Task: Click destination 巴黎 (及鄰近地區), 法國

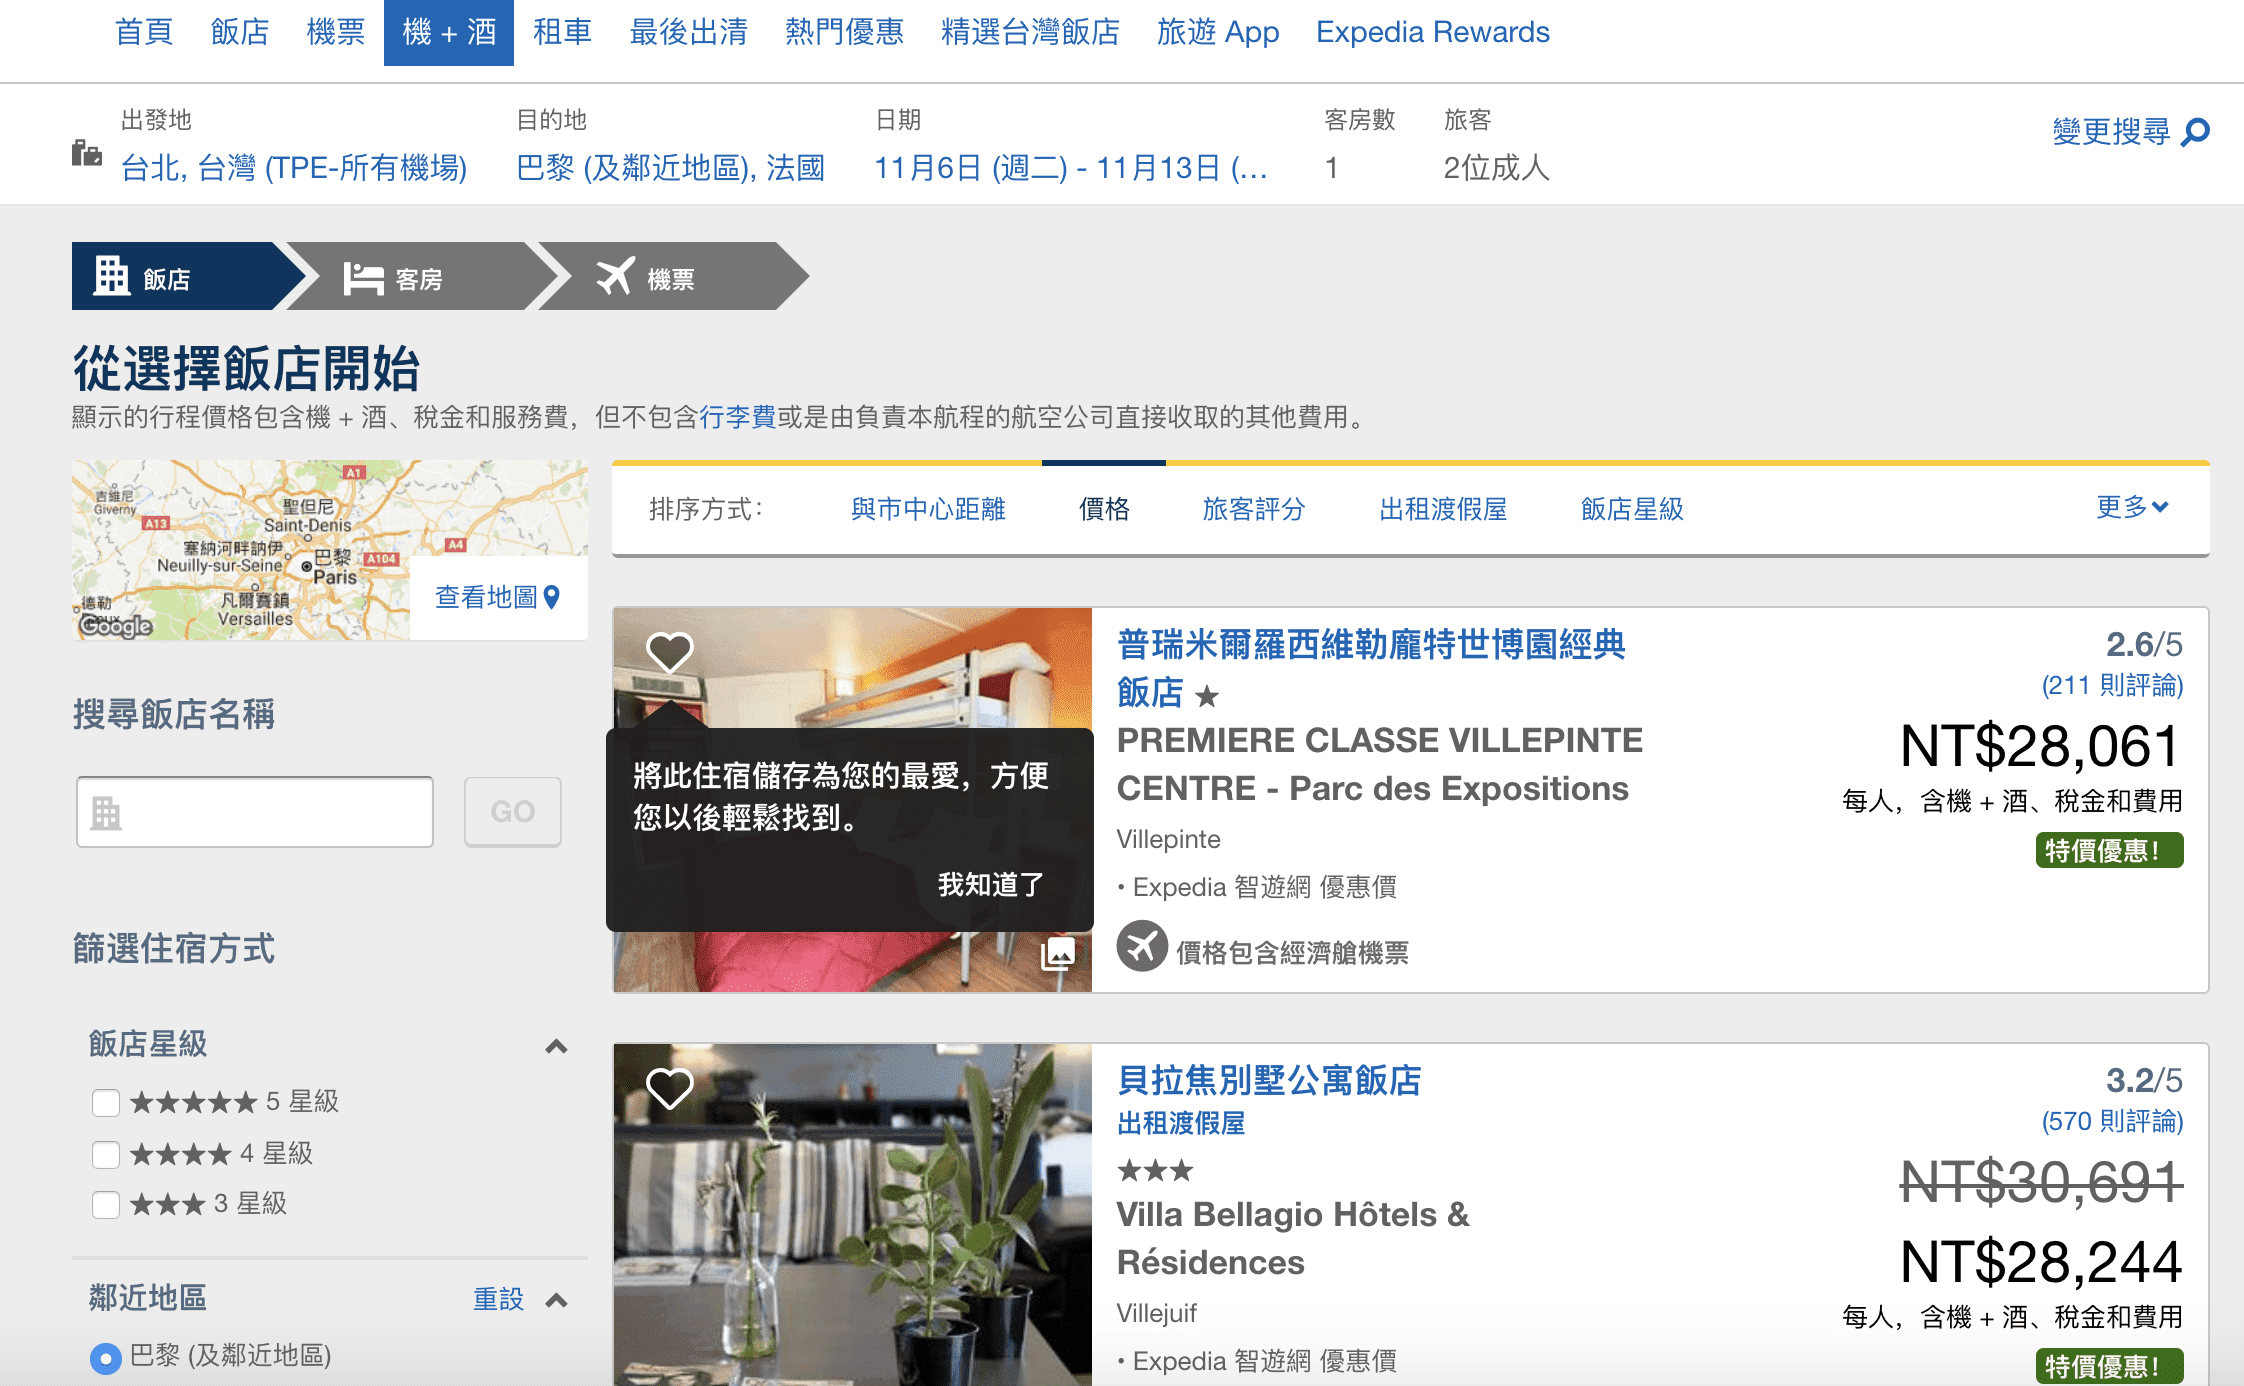Action: pos(670,168)
